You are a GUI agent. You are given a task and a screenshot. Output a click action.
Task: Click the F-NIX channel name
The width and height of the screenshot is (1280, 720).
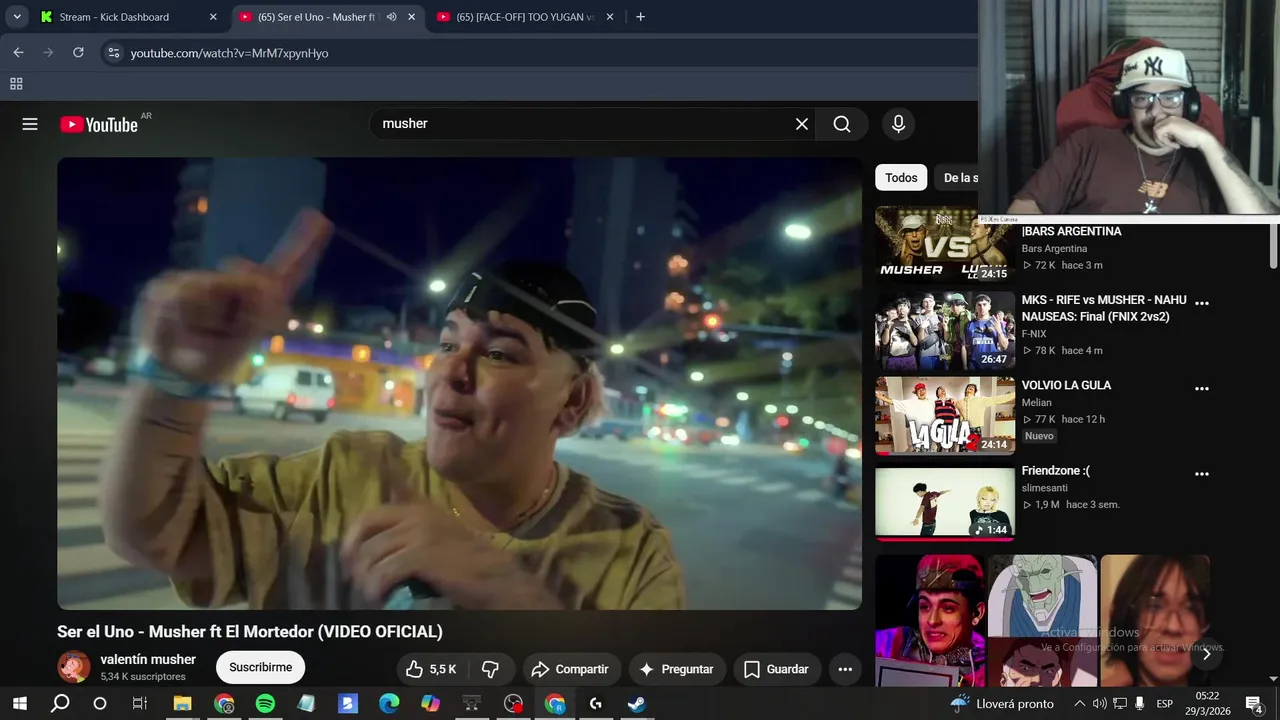pos(1034,334)
